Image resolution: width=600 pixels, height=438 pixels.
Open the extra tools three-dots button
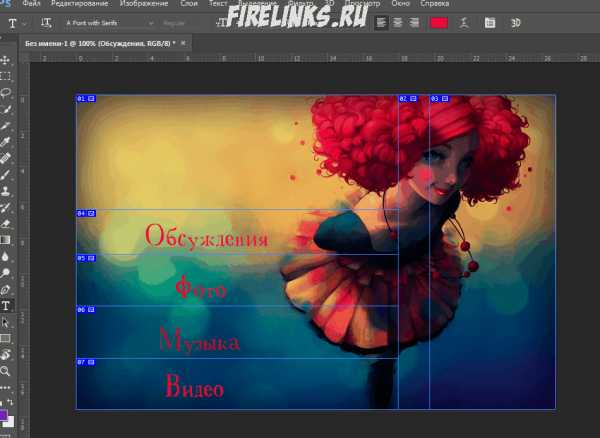5,388
